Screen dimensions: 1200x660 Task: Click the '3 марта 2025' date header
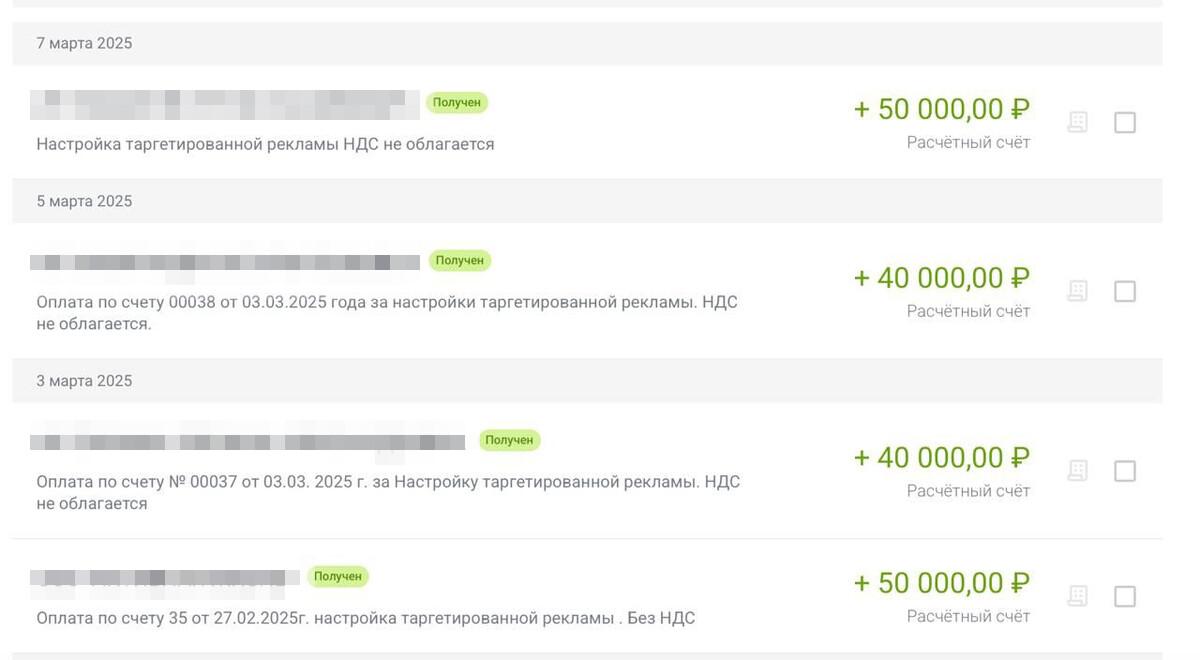(x=84, y=381)
